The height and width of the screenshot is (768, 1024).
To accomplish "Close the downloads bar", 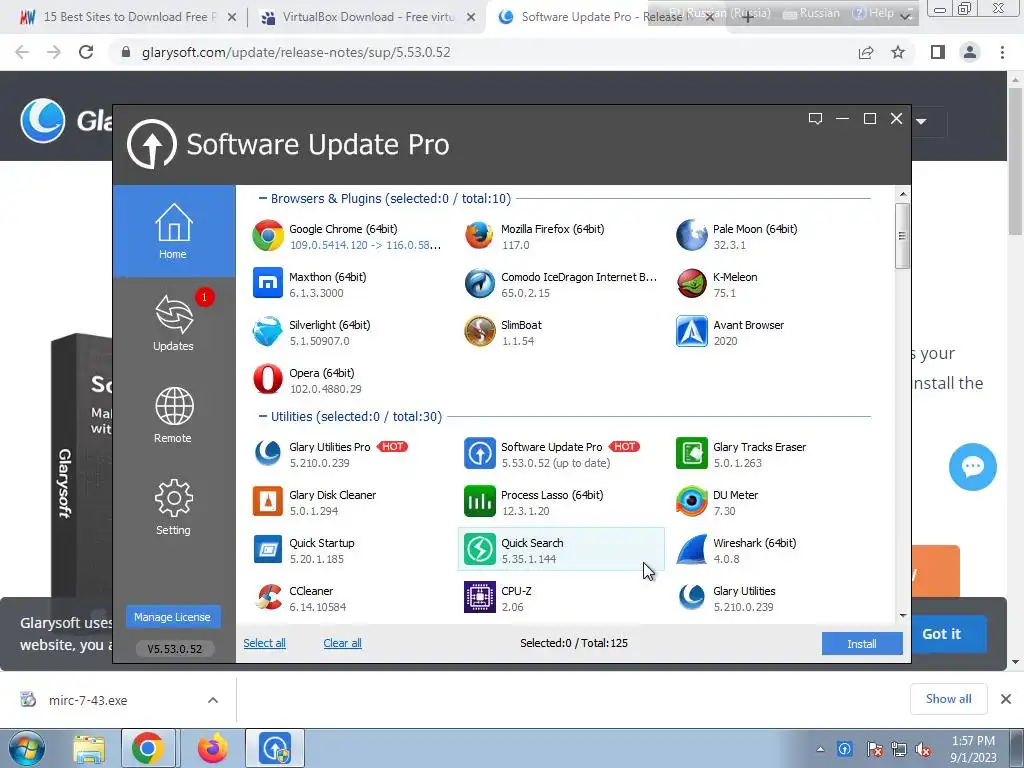I will pos(1006,699).
